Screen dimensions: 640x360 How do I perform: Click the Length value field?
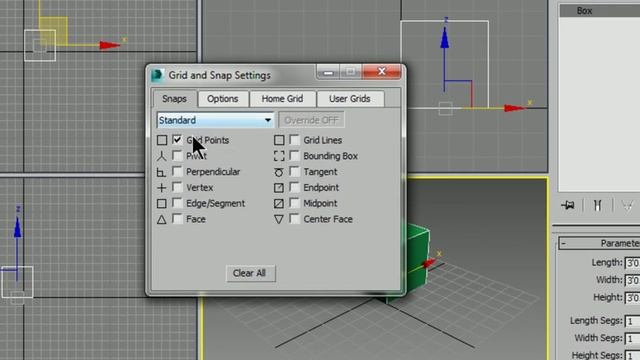[632, 263]
